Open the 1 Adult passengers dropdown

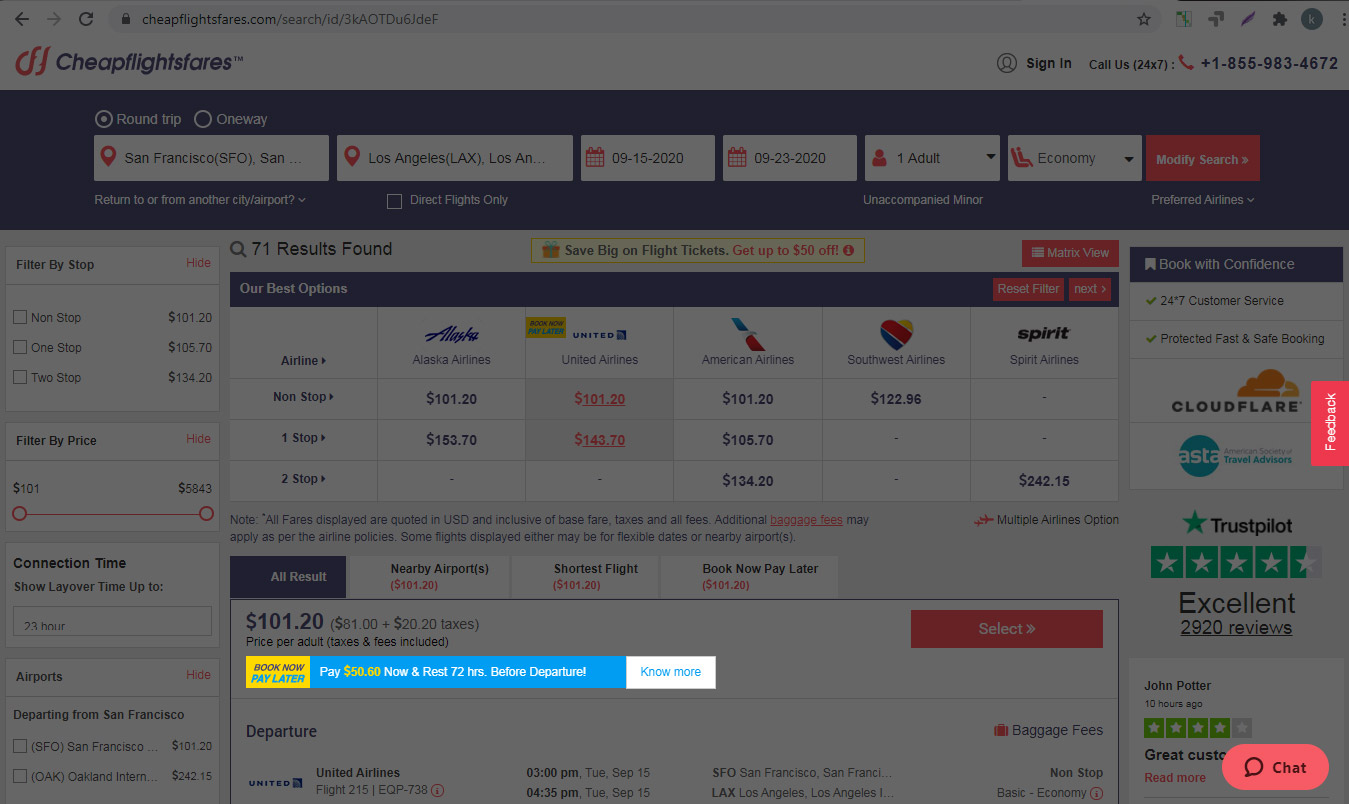pyautogui.click(x=932, y=158)
